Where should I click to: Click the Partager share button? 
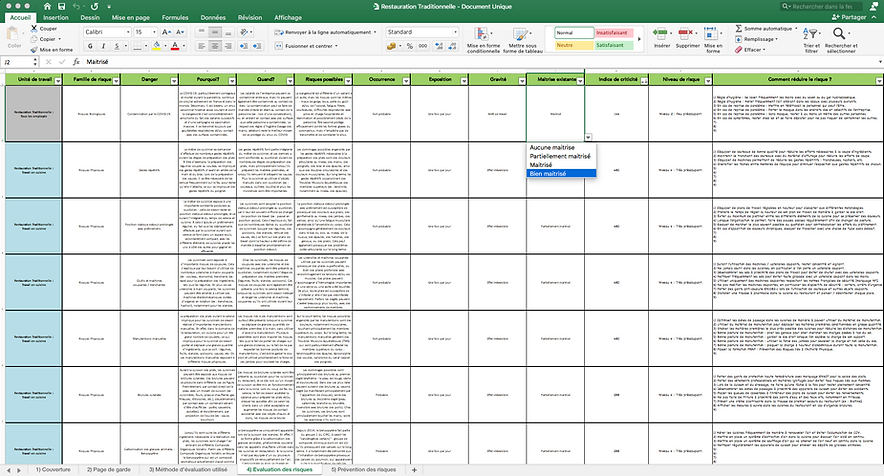click(x=849, y=17)
